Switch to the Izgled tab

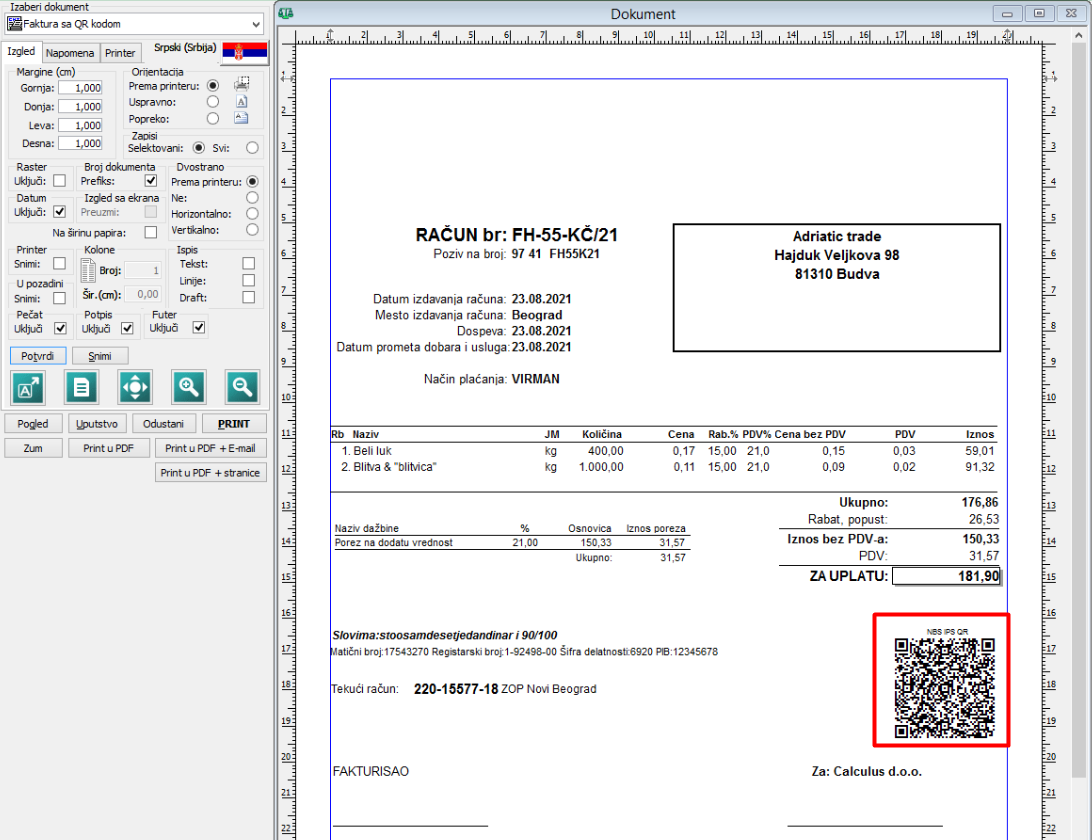(21, 52)
